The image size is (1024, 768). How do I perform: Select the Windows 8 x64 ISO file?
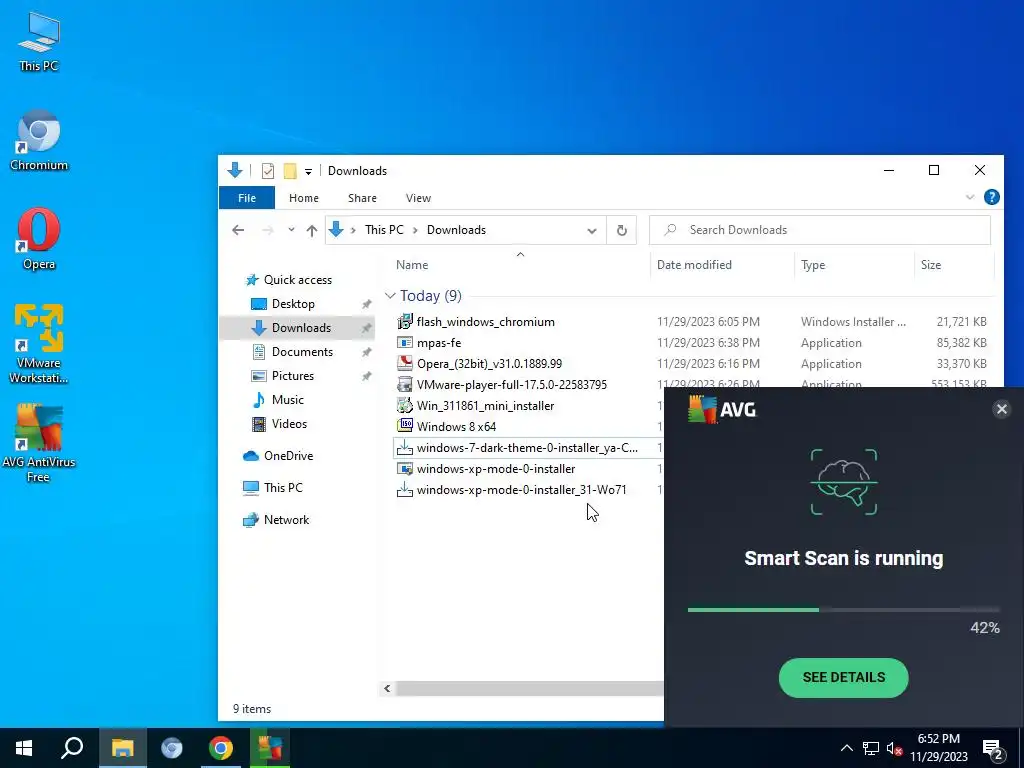[456, 426]
